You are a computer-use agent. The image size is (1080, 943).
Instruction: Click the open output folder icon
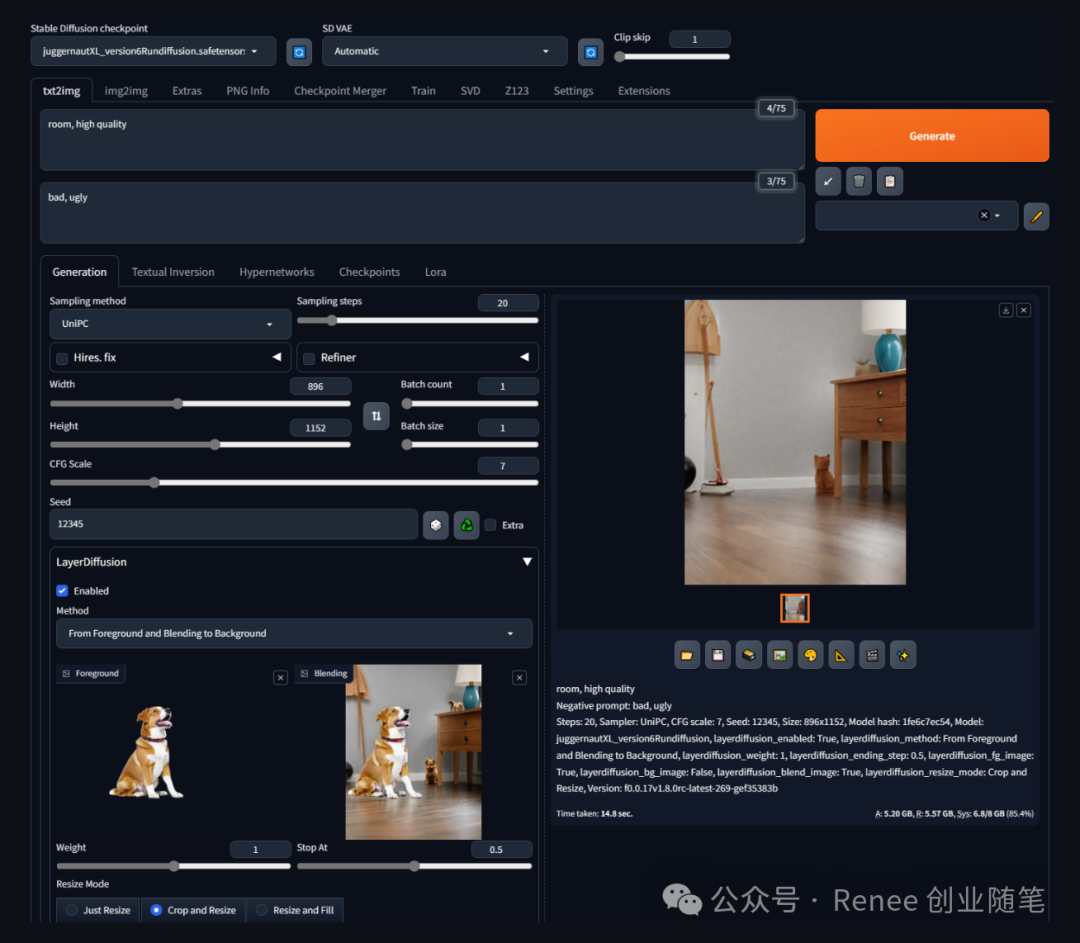(x=686, y=655)
